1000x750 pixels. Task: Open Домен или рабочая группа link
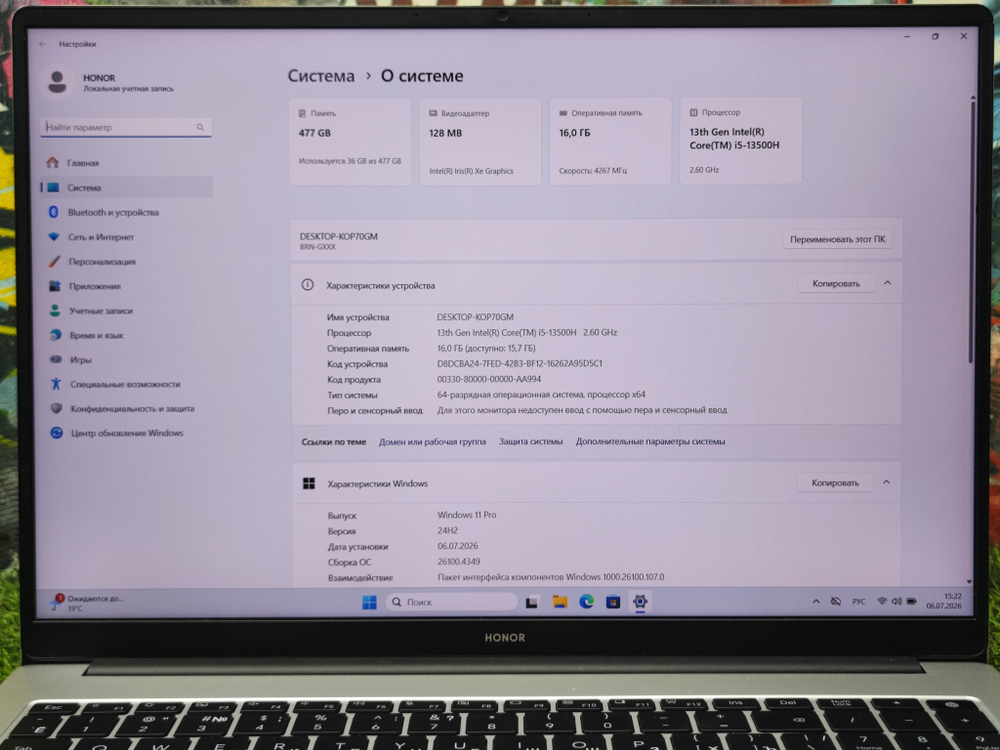[x=432, y=441]
